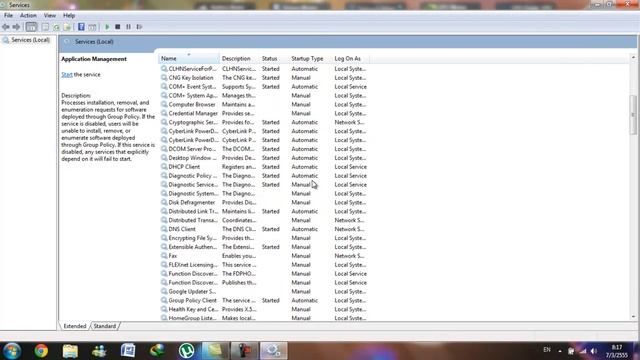This screenshot has width=640, height=360.
Task: Click the Back arrow in toolbar
Action: coord(6,27)
